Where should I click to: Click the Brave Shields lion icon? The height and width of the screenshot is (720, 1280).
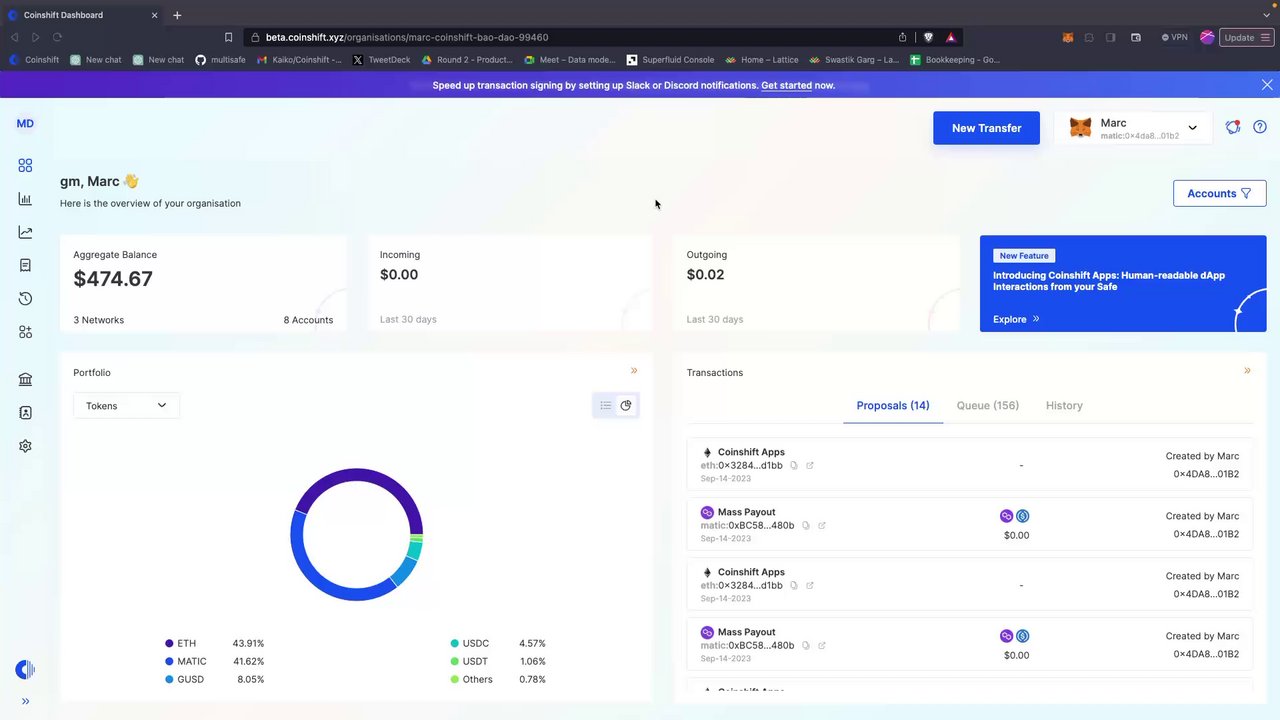928,37
